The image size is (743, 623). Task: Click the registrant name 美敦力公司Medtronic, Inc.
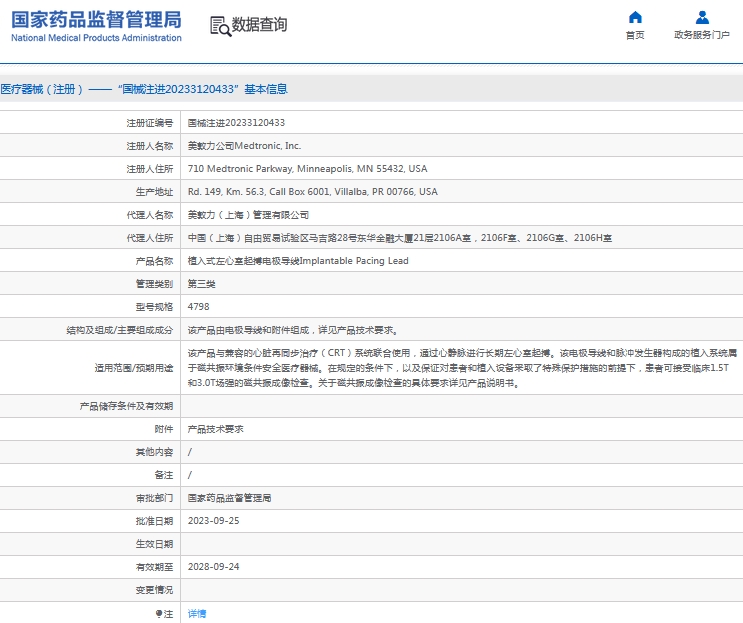(x=244, y=146)
